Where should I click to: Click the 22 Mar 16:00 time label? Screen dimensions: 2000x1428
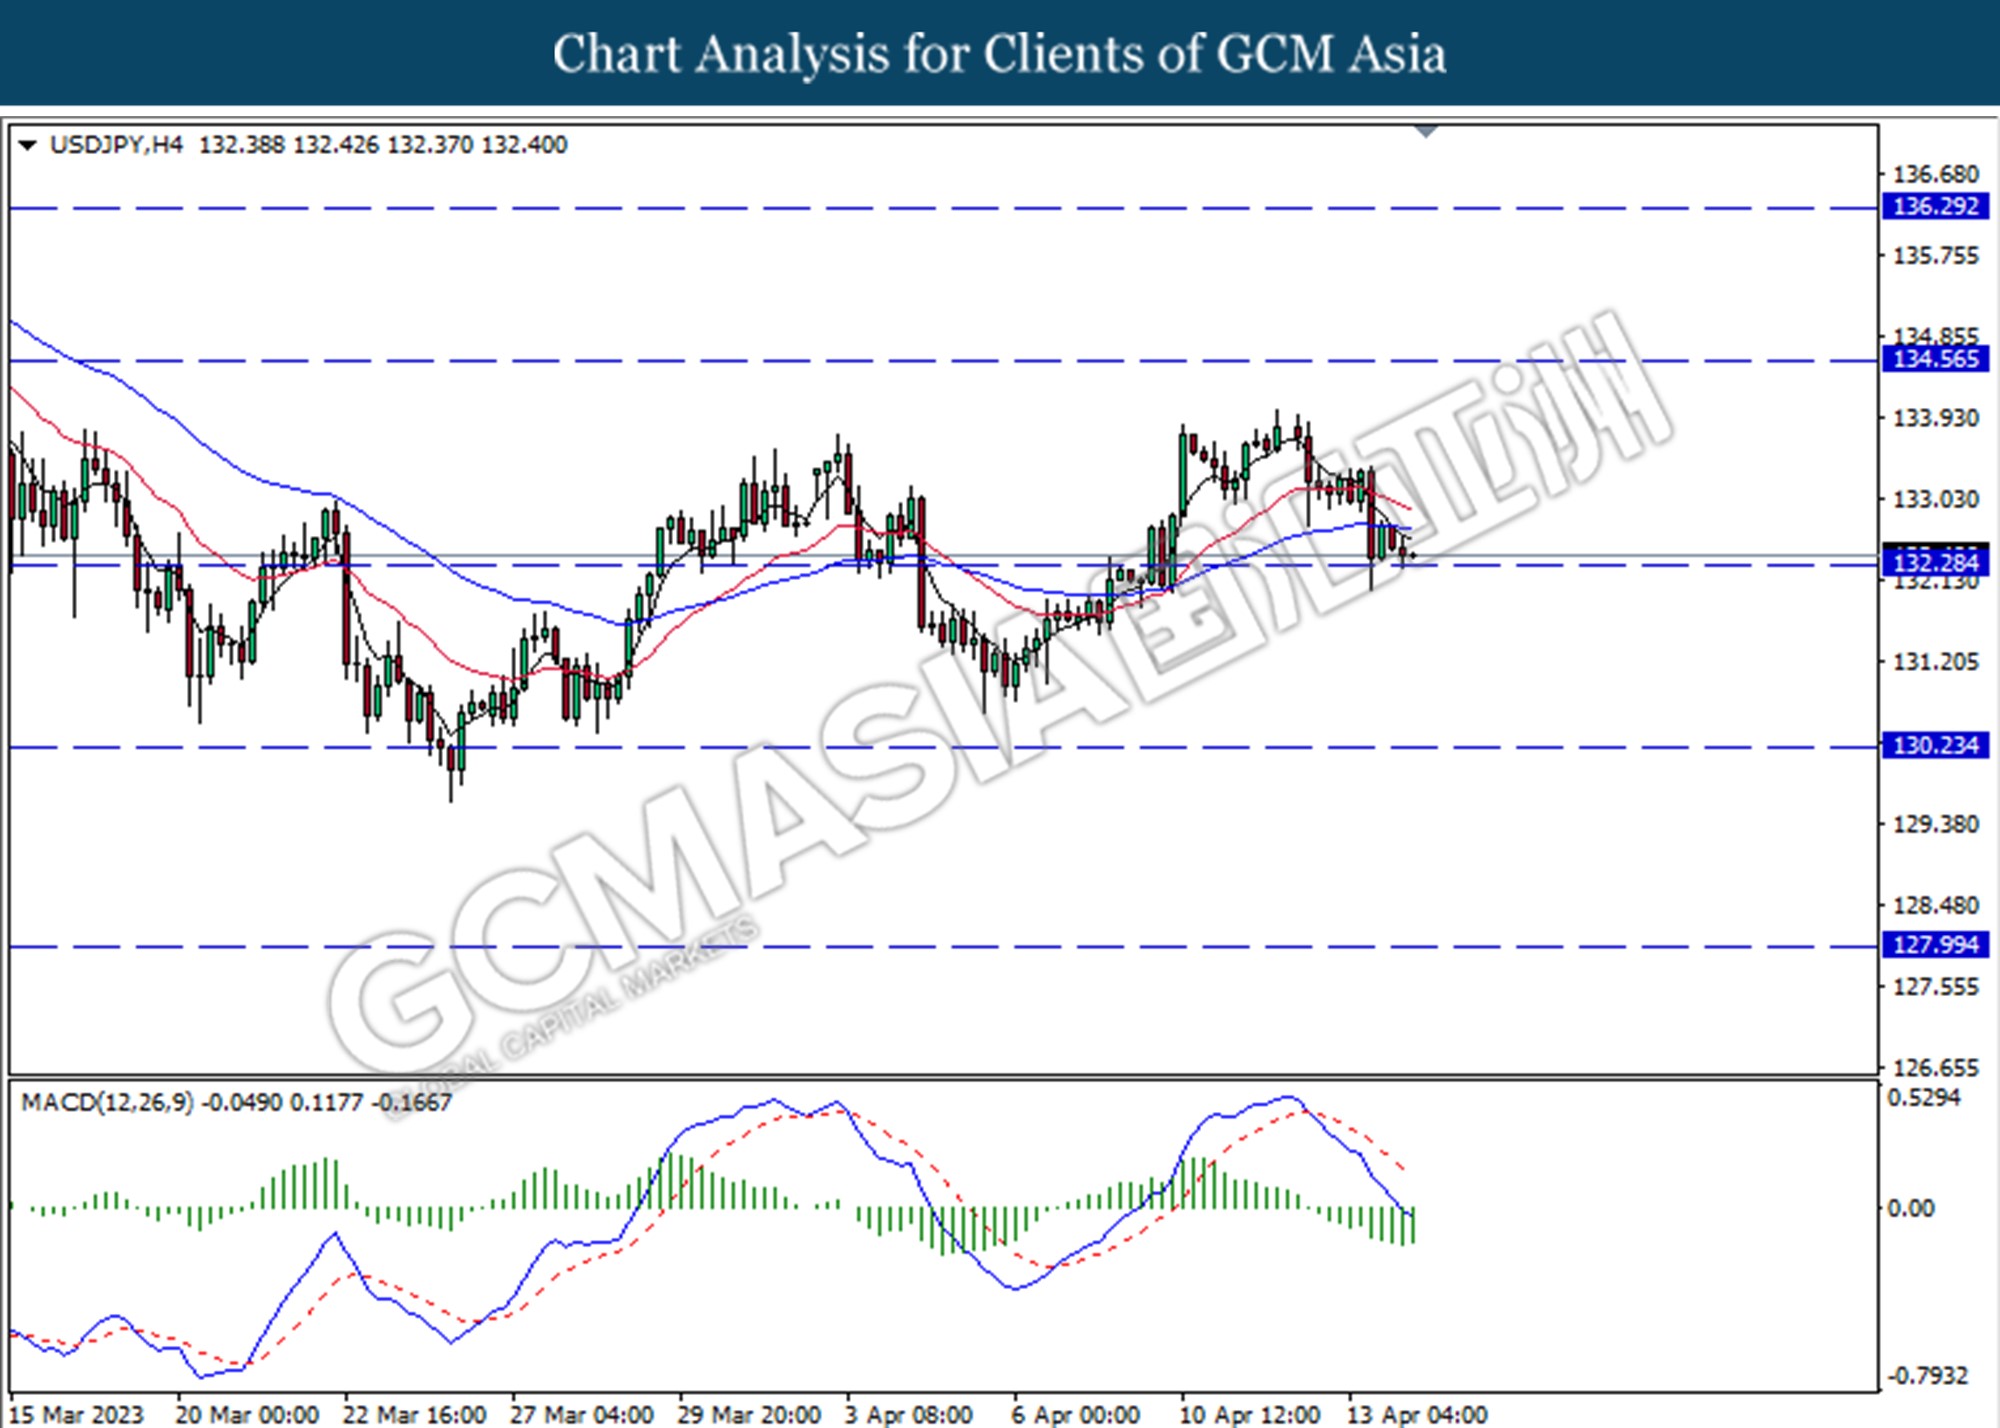[x=415, y=1414]
